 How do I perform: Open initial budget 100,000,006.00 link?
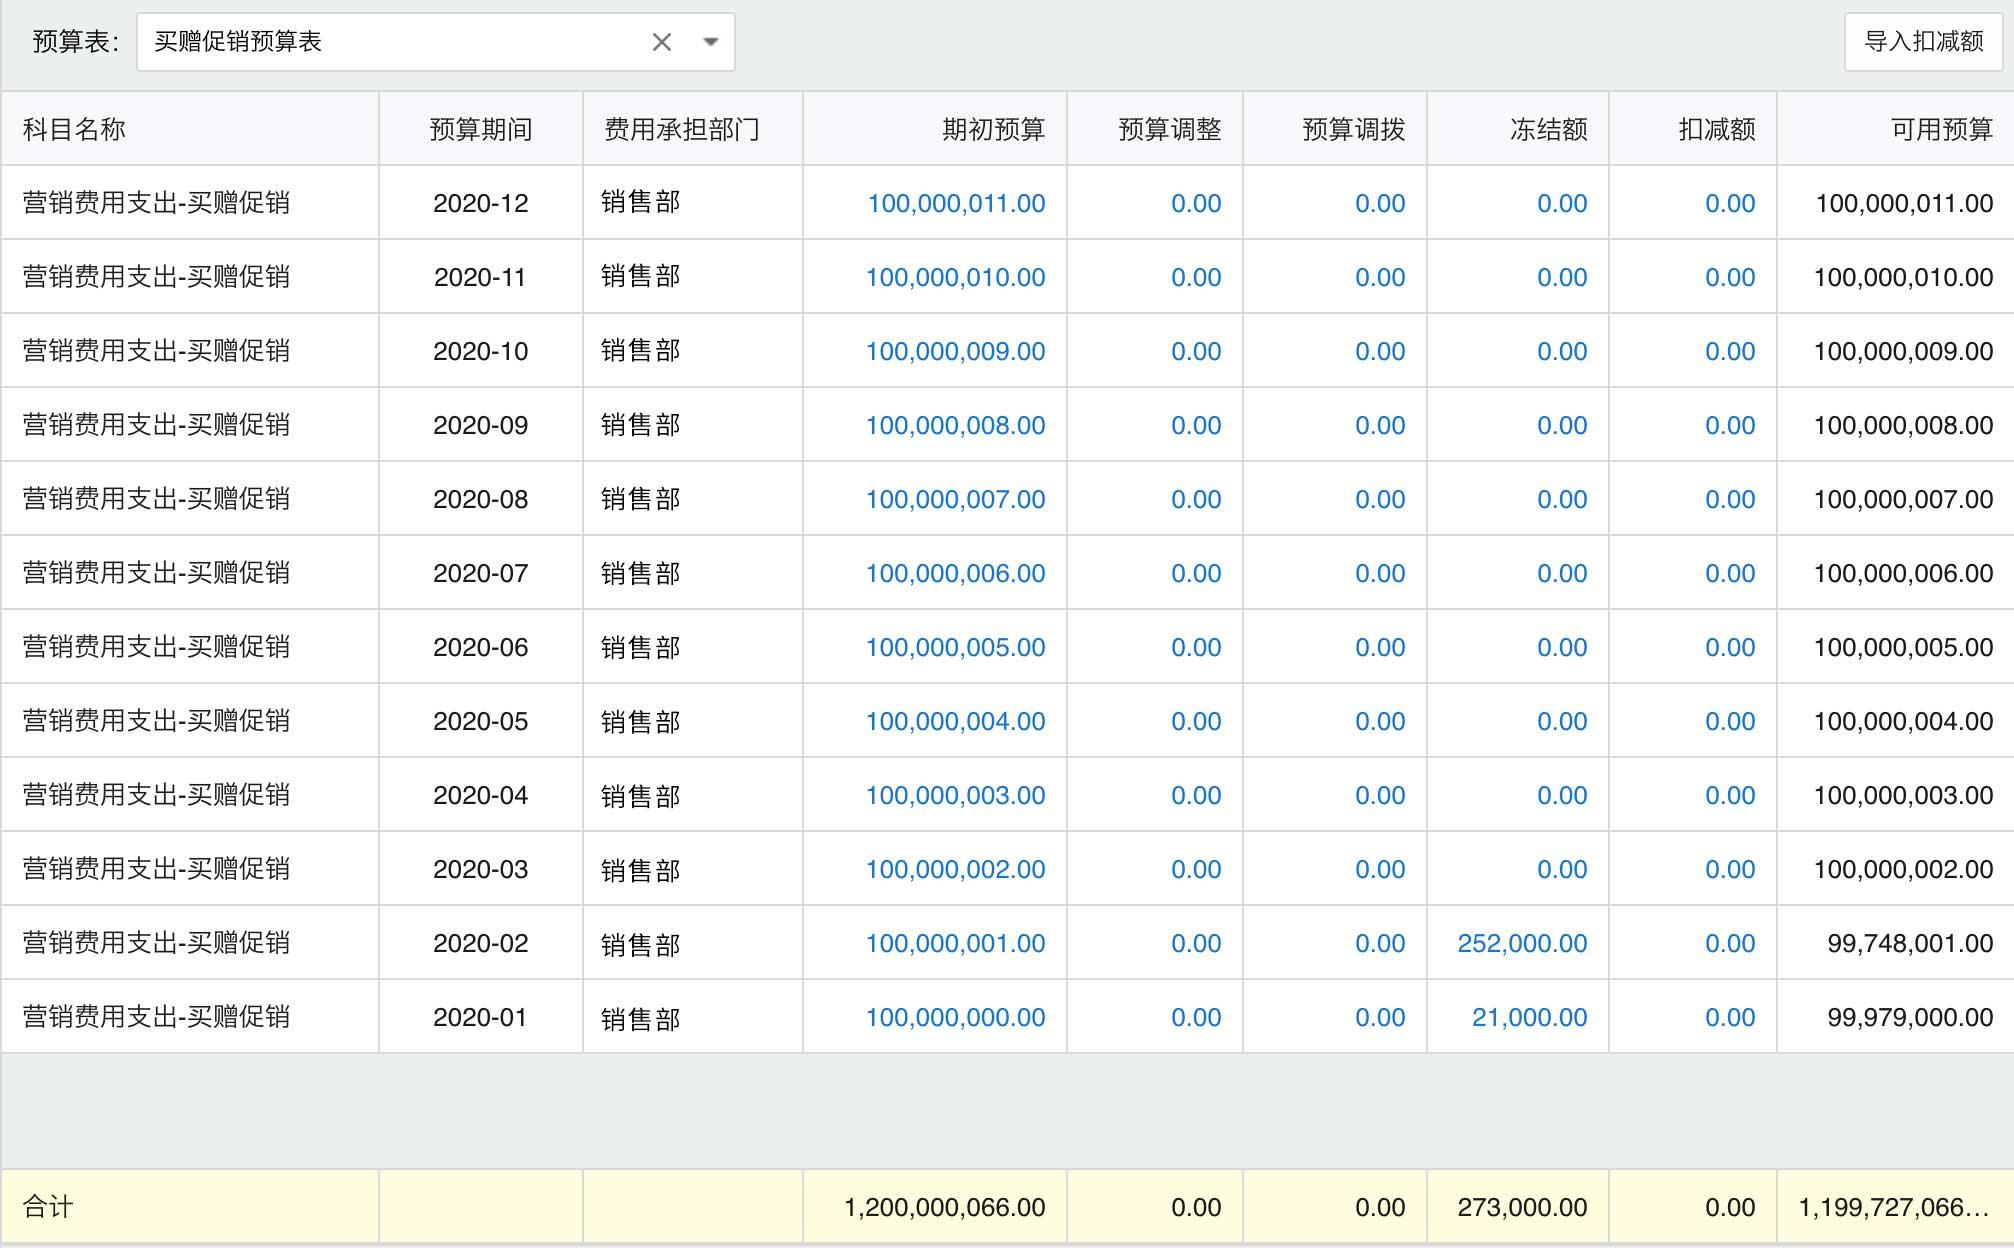pos(955,573)
